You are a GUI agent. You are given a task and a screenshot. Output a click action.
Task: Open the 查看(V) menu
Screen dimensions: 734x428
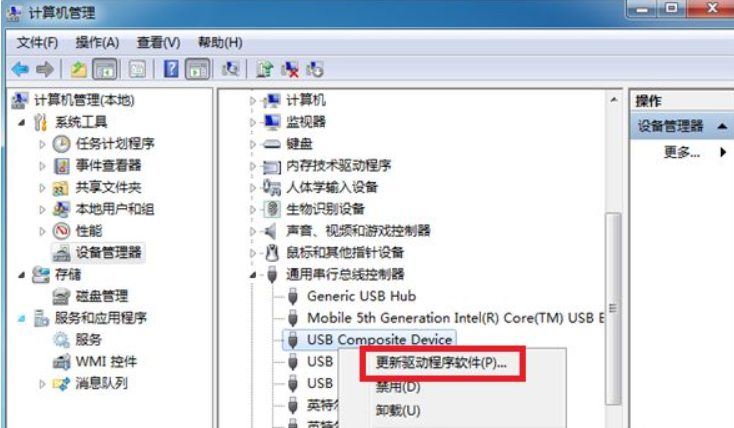pos(158,42)
